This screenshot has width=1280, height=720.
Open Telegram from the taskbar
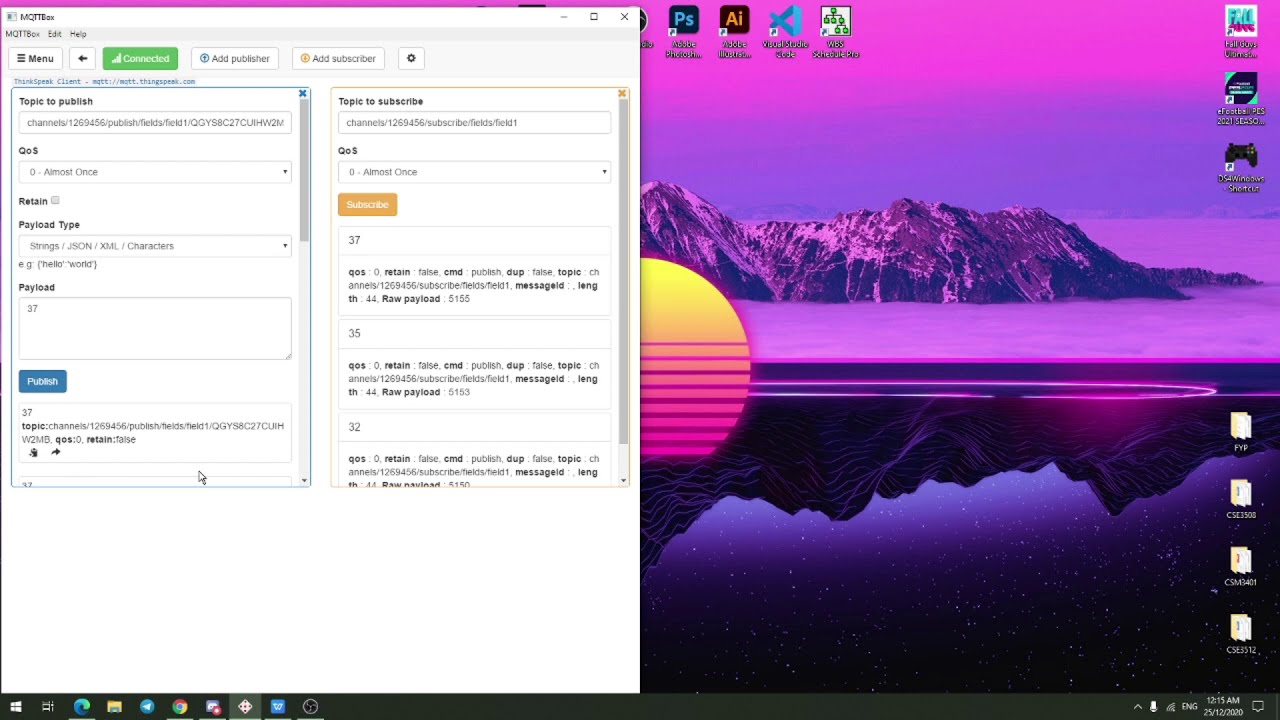[x=147, y=706]
